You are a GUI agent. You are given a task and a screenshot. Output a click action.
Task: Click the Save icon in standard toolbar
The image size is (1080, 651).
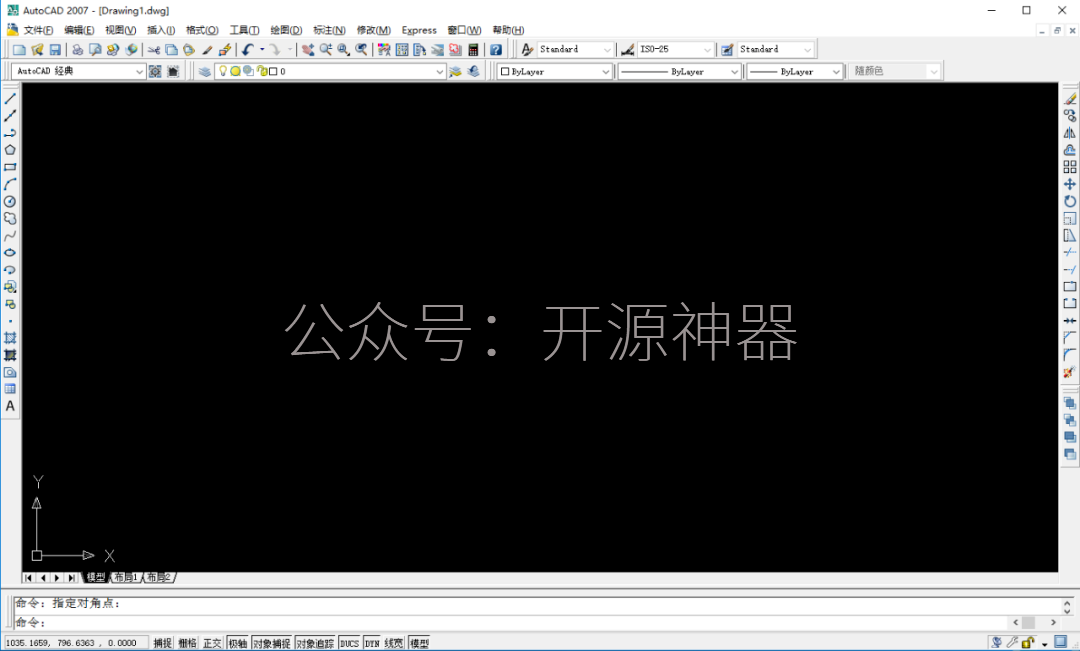[55, 50]
